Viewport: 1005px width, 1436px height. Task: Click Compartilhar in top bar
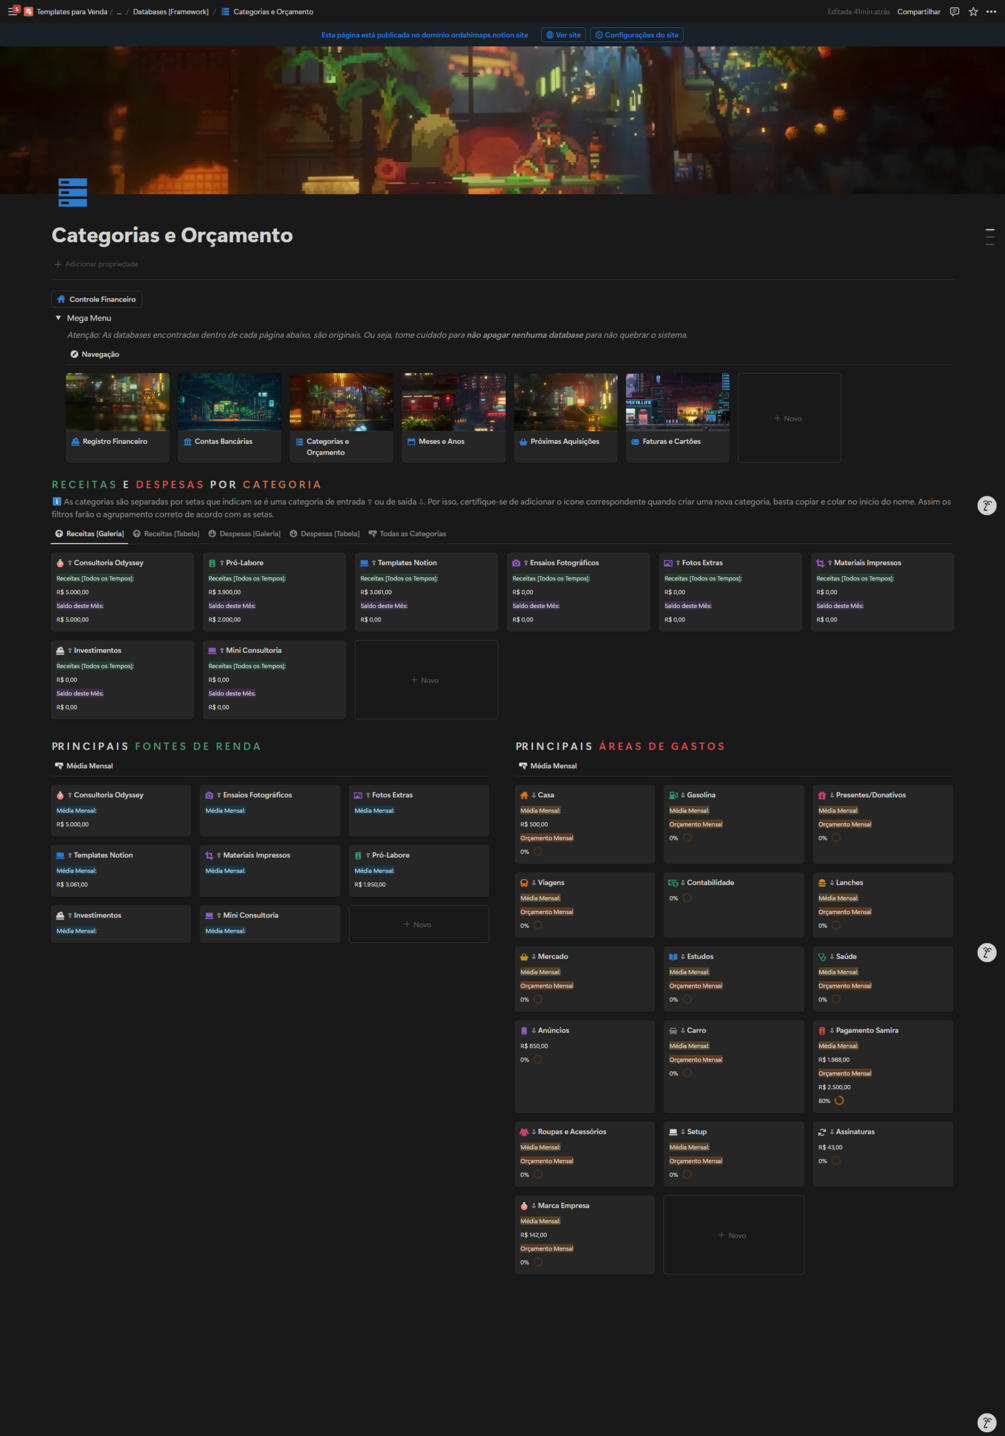pyautogui.click(x=918, y=12)
